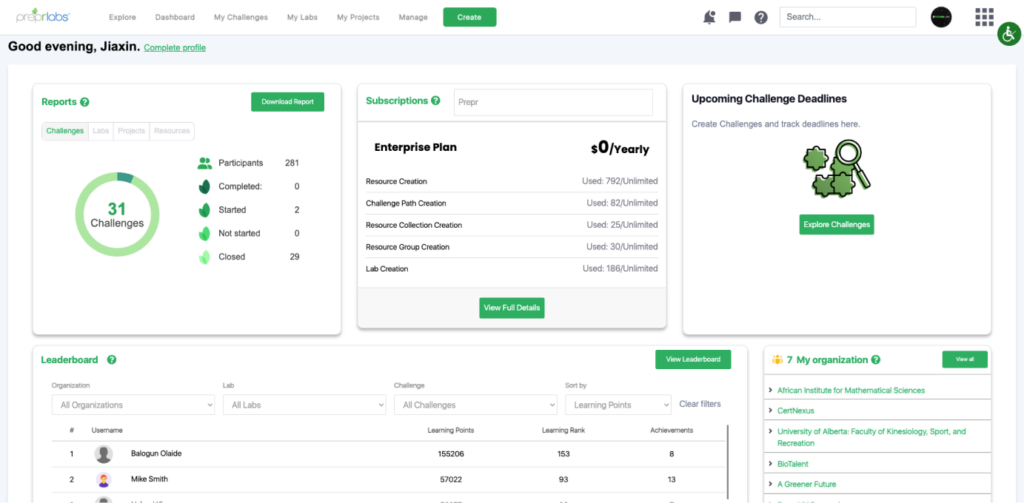Click the Mike Smith username
Screen dimensions: 1024x503
(x=149, y=479)
